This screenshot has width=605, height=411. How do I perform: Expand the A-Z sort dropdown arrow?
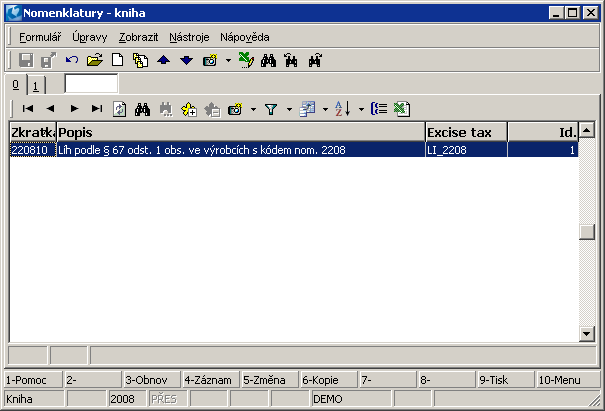(x=361, y=109)
